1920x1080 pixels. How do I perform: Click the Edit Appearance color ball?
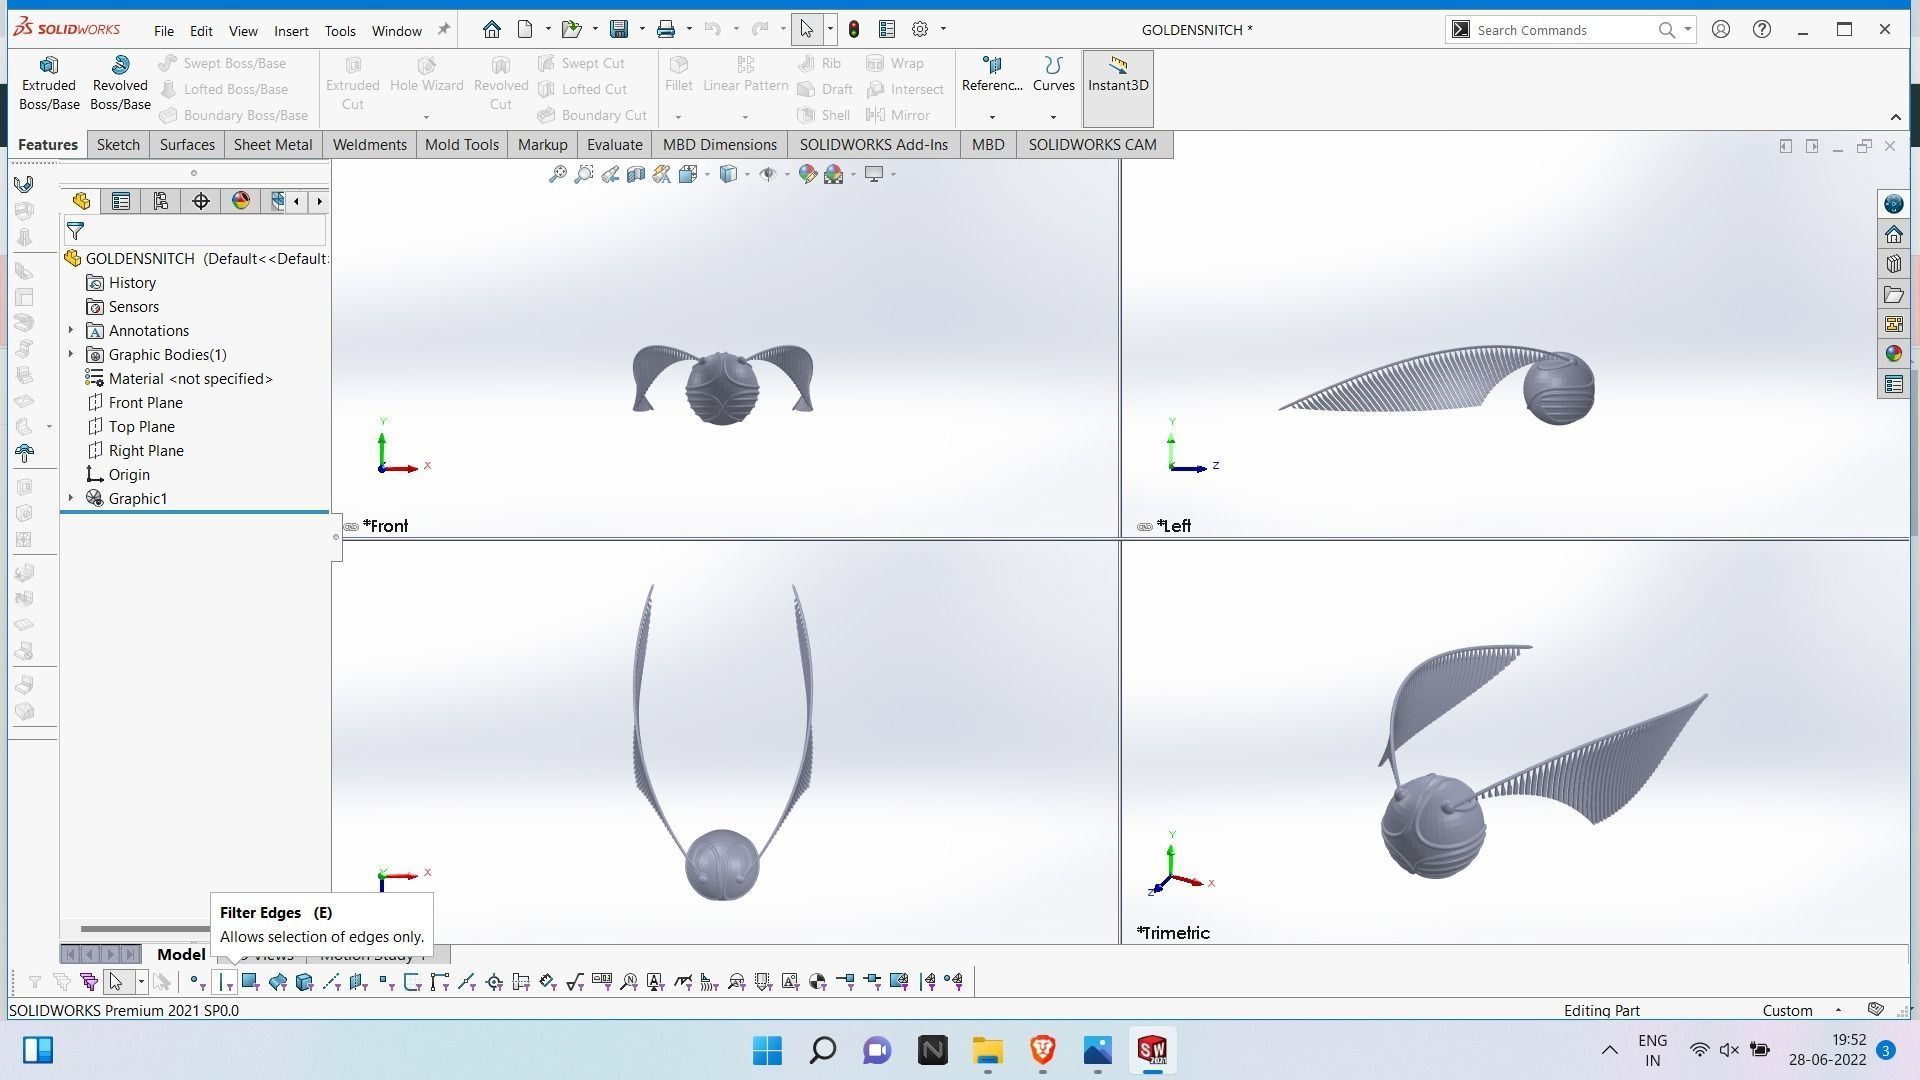[x=808, y=174]
